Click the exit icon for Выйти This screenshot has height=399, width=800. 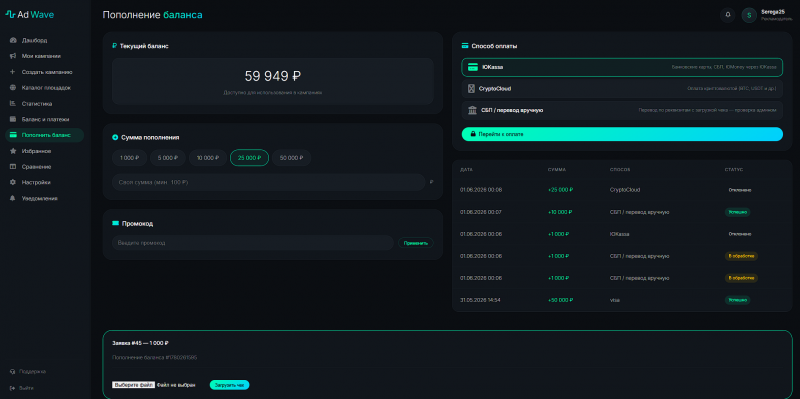pos(12,388)
